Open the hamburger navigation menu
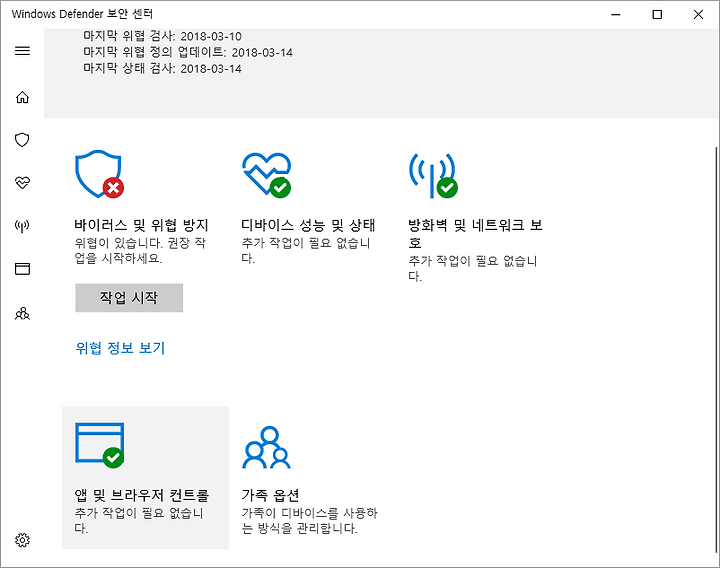 click(22, 51)
